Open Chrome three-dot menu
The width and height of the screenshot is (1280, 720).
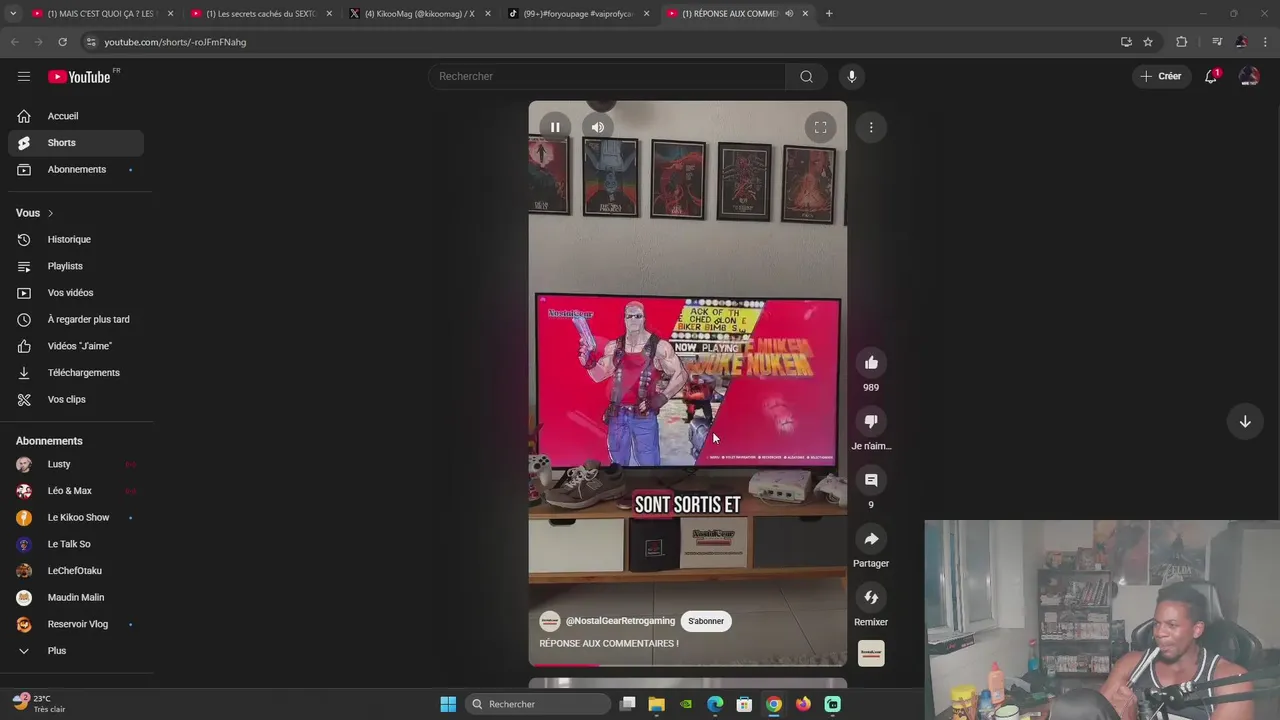click(1266, 42)
